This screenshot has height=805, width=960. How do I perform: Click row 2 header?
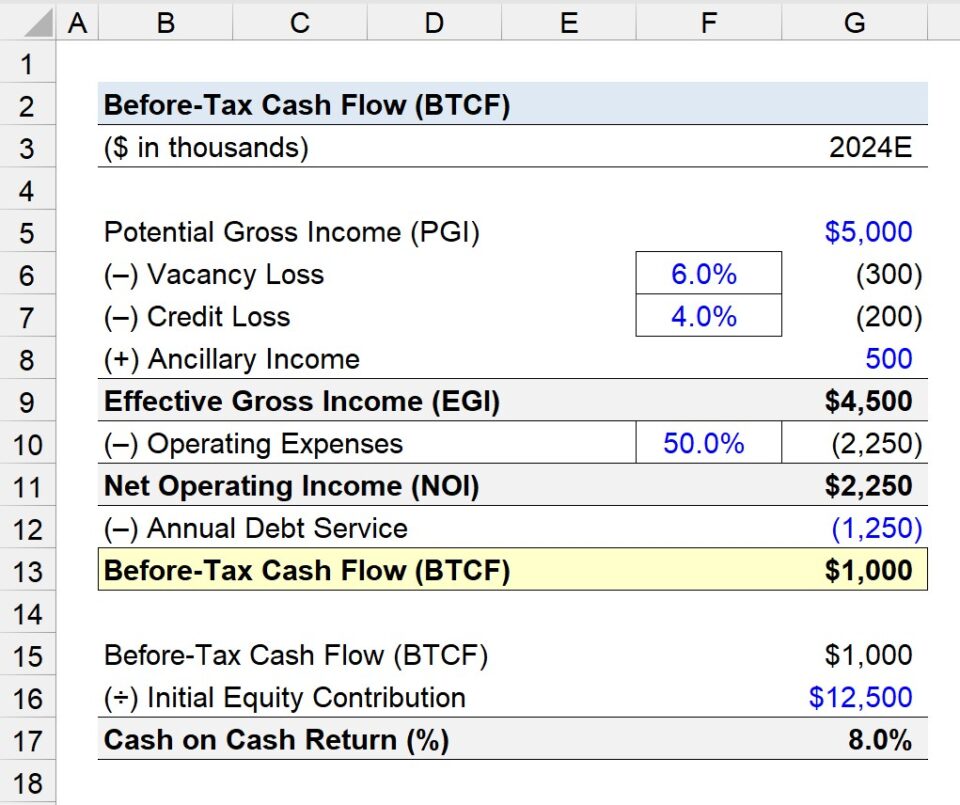coord(27,105)
